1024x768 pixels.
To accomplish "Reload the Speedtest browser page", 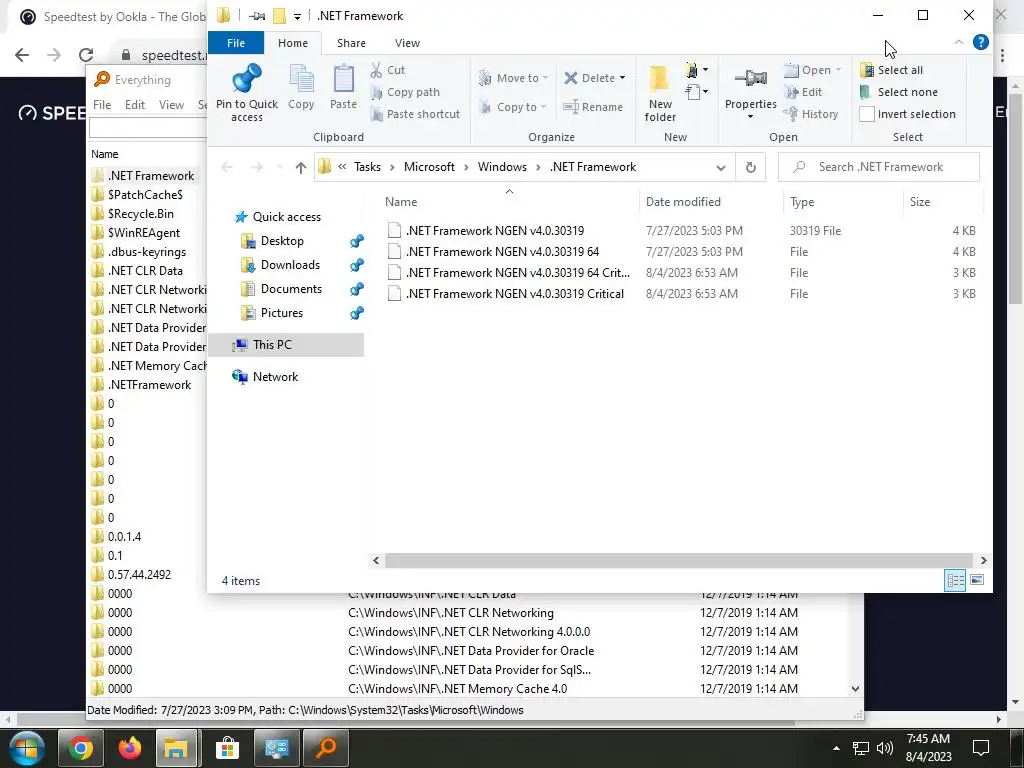I will pos(86,55).
